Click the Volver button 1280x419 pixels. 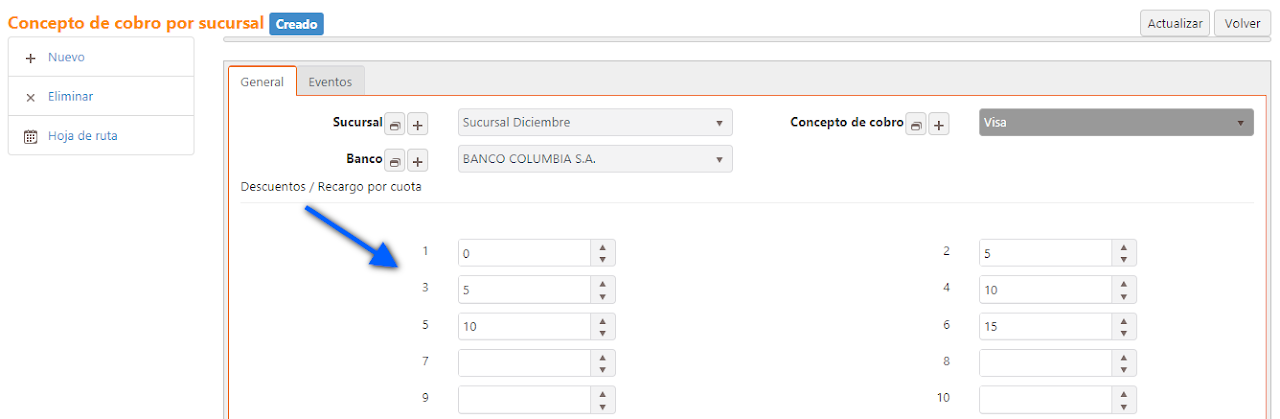pyautogui.click(x=1242, y=24)
